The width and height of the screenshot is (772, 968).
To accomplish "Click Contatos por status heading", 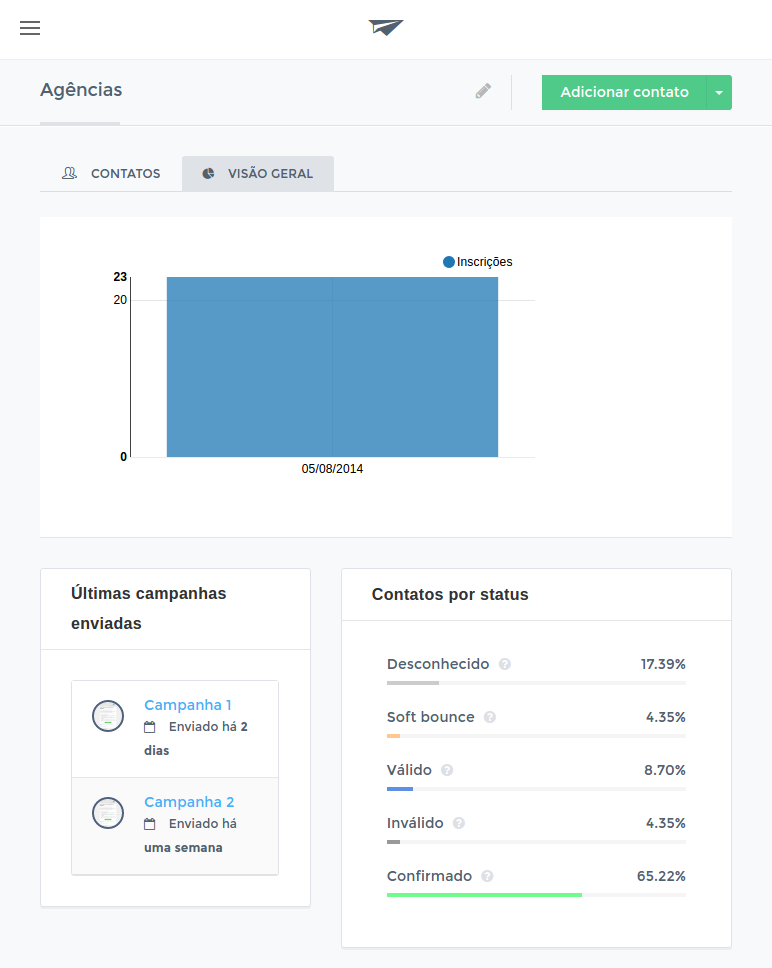I will tap(450, 595).
